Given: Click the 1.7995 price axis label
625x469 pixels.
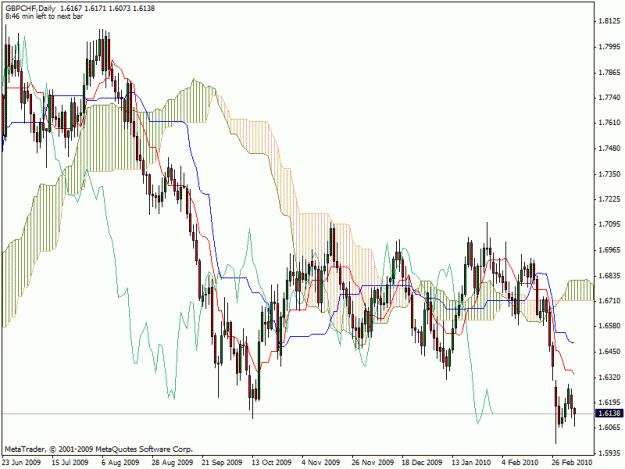Looking at the screenshot, I should point(610,47).
